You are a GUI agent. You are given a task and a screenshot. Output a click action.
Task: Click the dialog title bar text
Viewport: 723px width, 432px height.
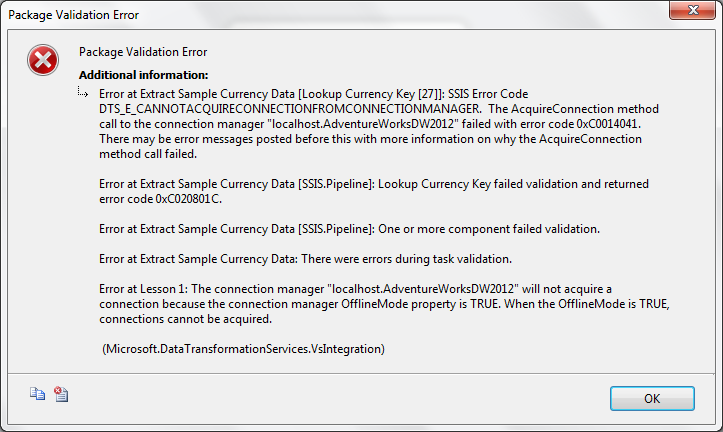(x=73, y=15)
